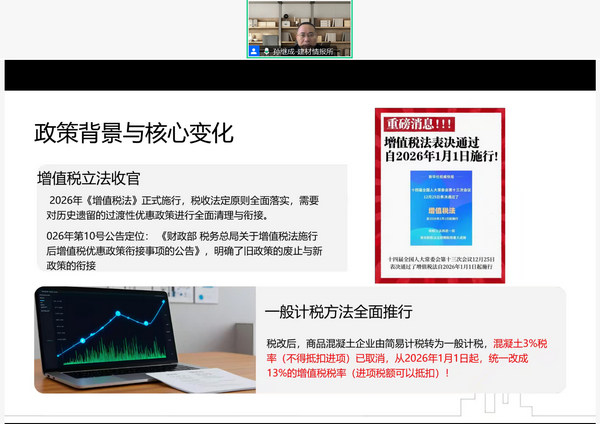Click the 增值税立法收官 section heading
600x424 pixels.
click(88, 178)
